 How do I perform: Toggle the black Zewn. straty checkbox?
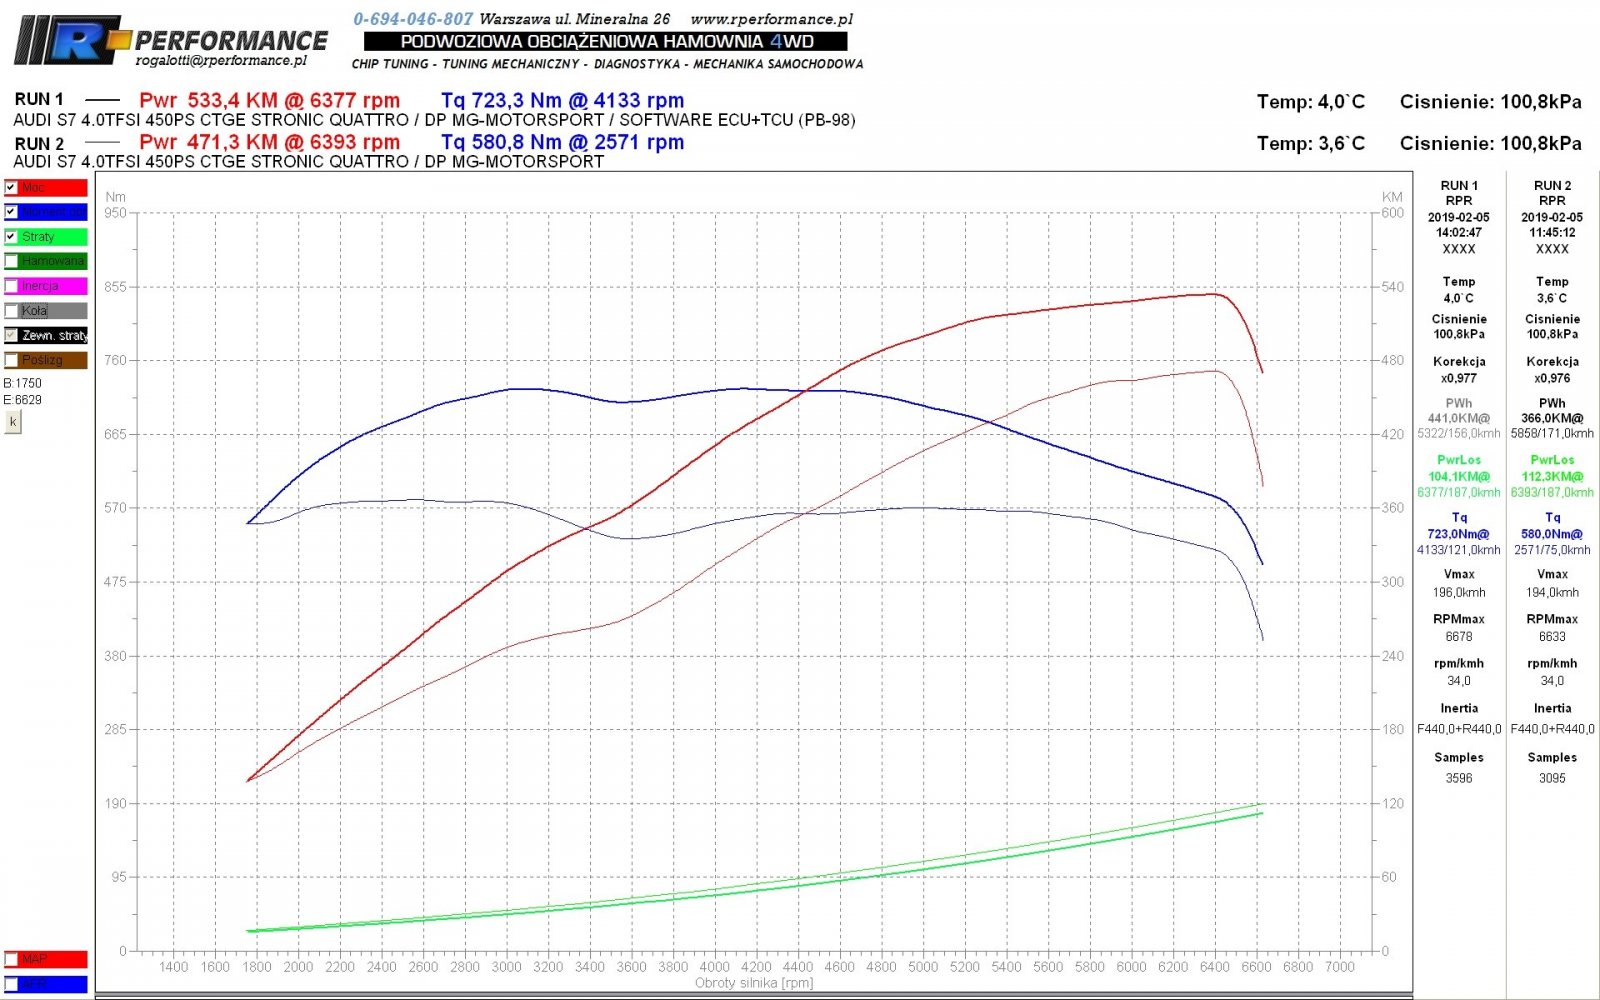tap(11, 335)
